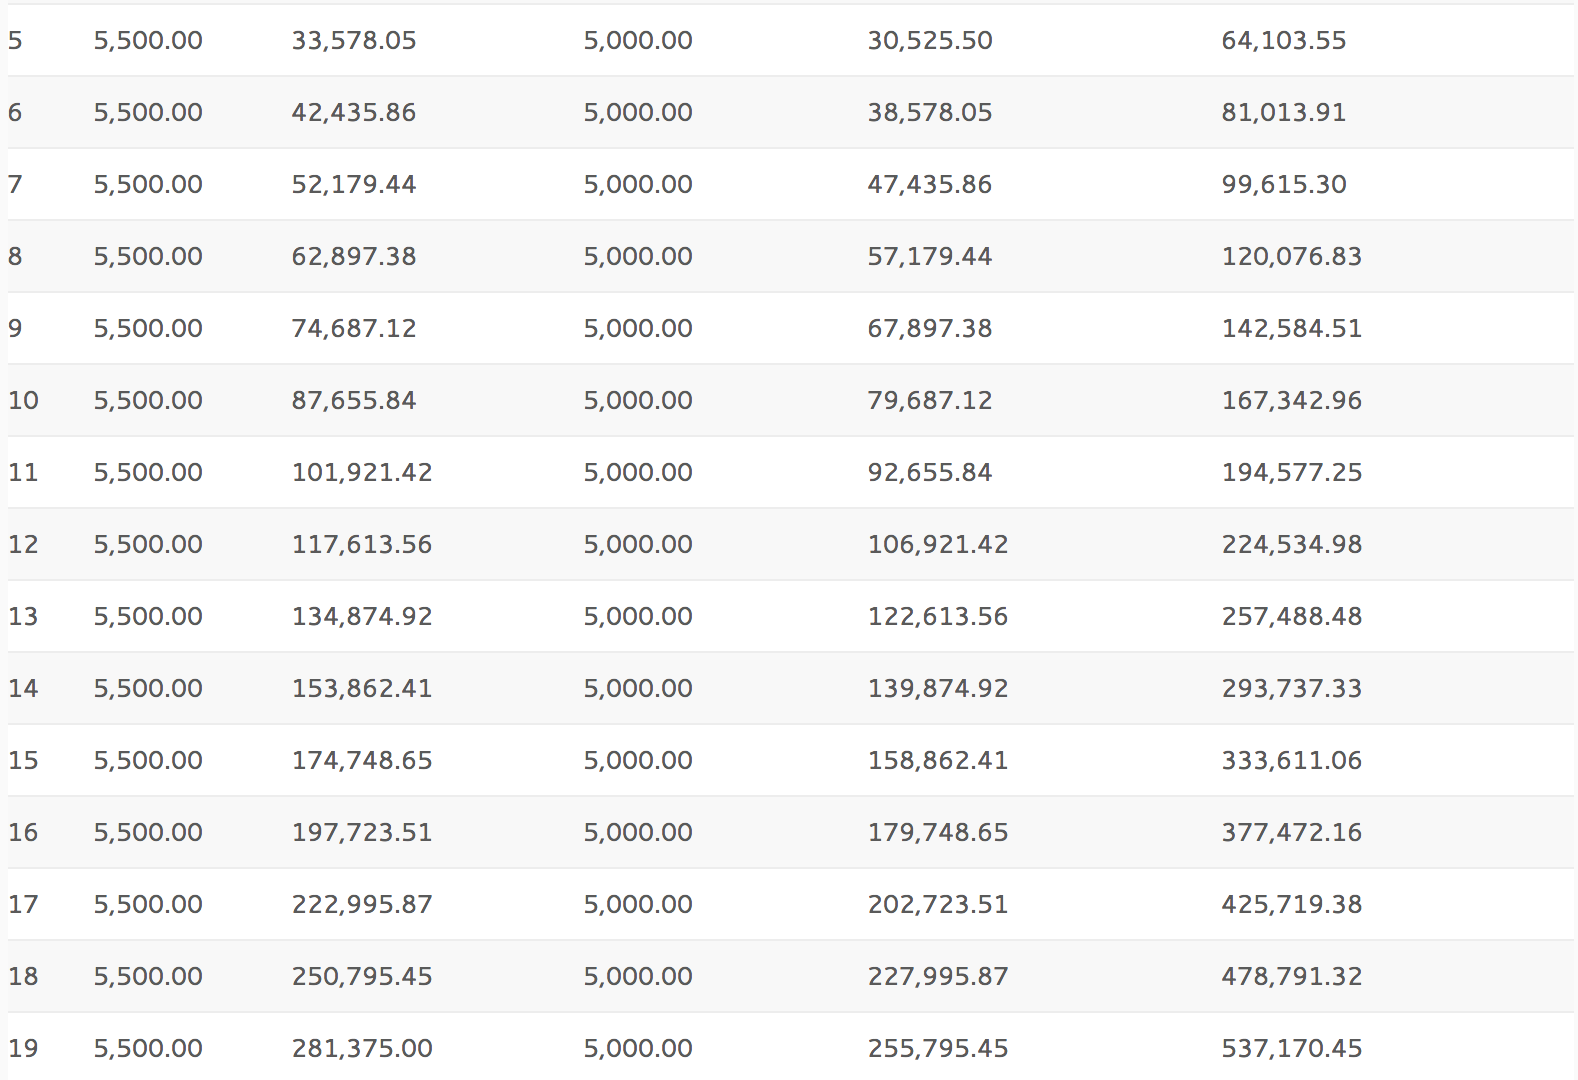Click the 222,995.87 cell in row 17
Image resolution: width=1578 pixels, height=1080 pixels.
[362, 904]
